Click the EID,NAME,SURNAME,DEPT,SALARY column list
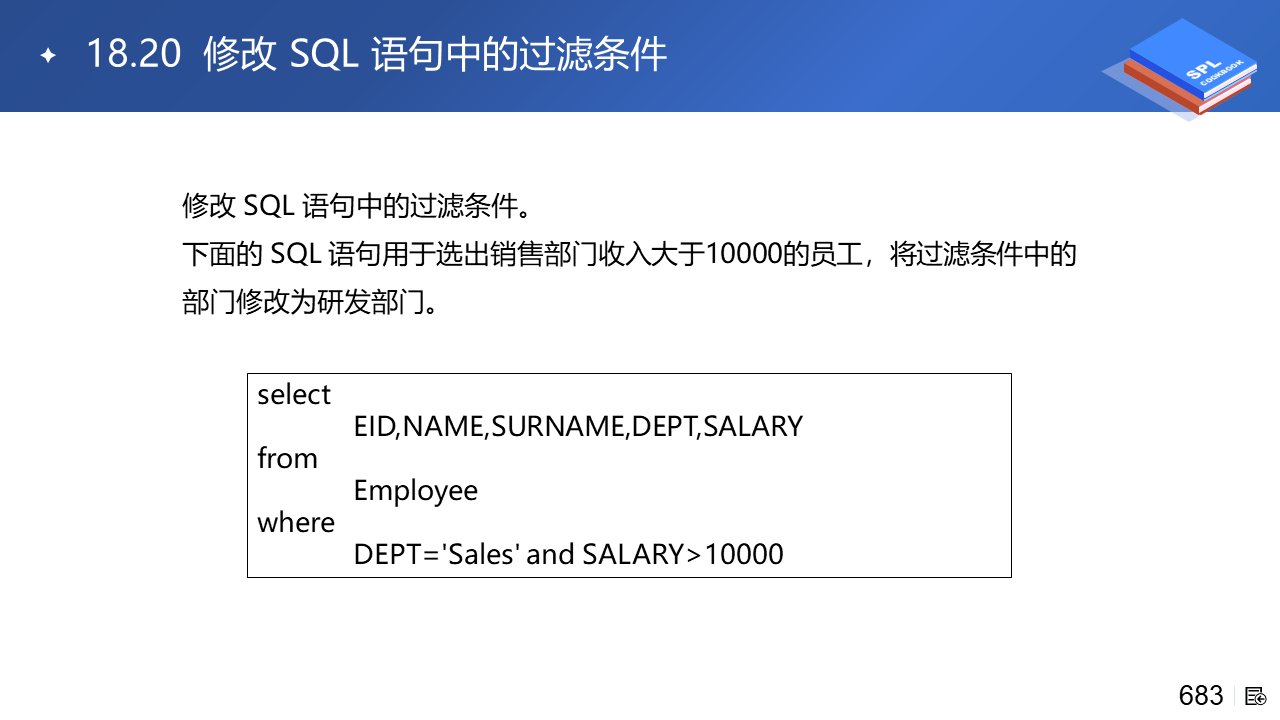The width and height of the screenshot is (1280, 720). coord(578,427)
